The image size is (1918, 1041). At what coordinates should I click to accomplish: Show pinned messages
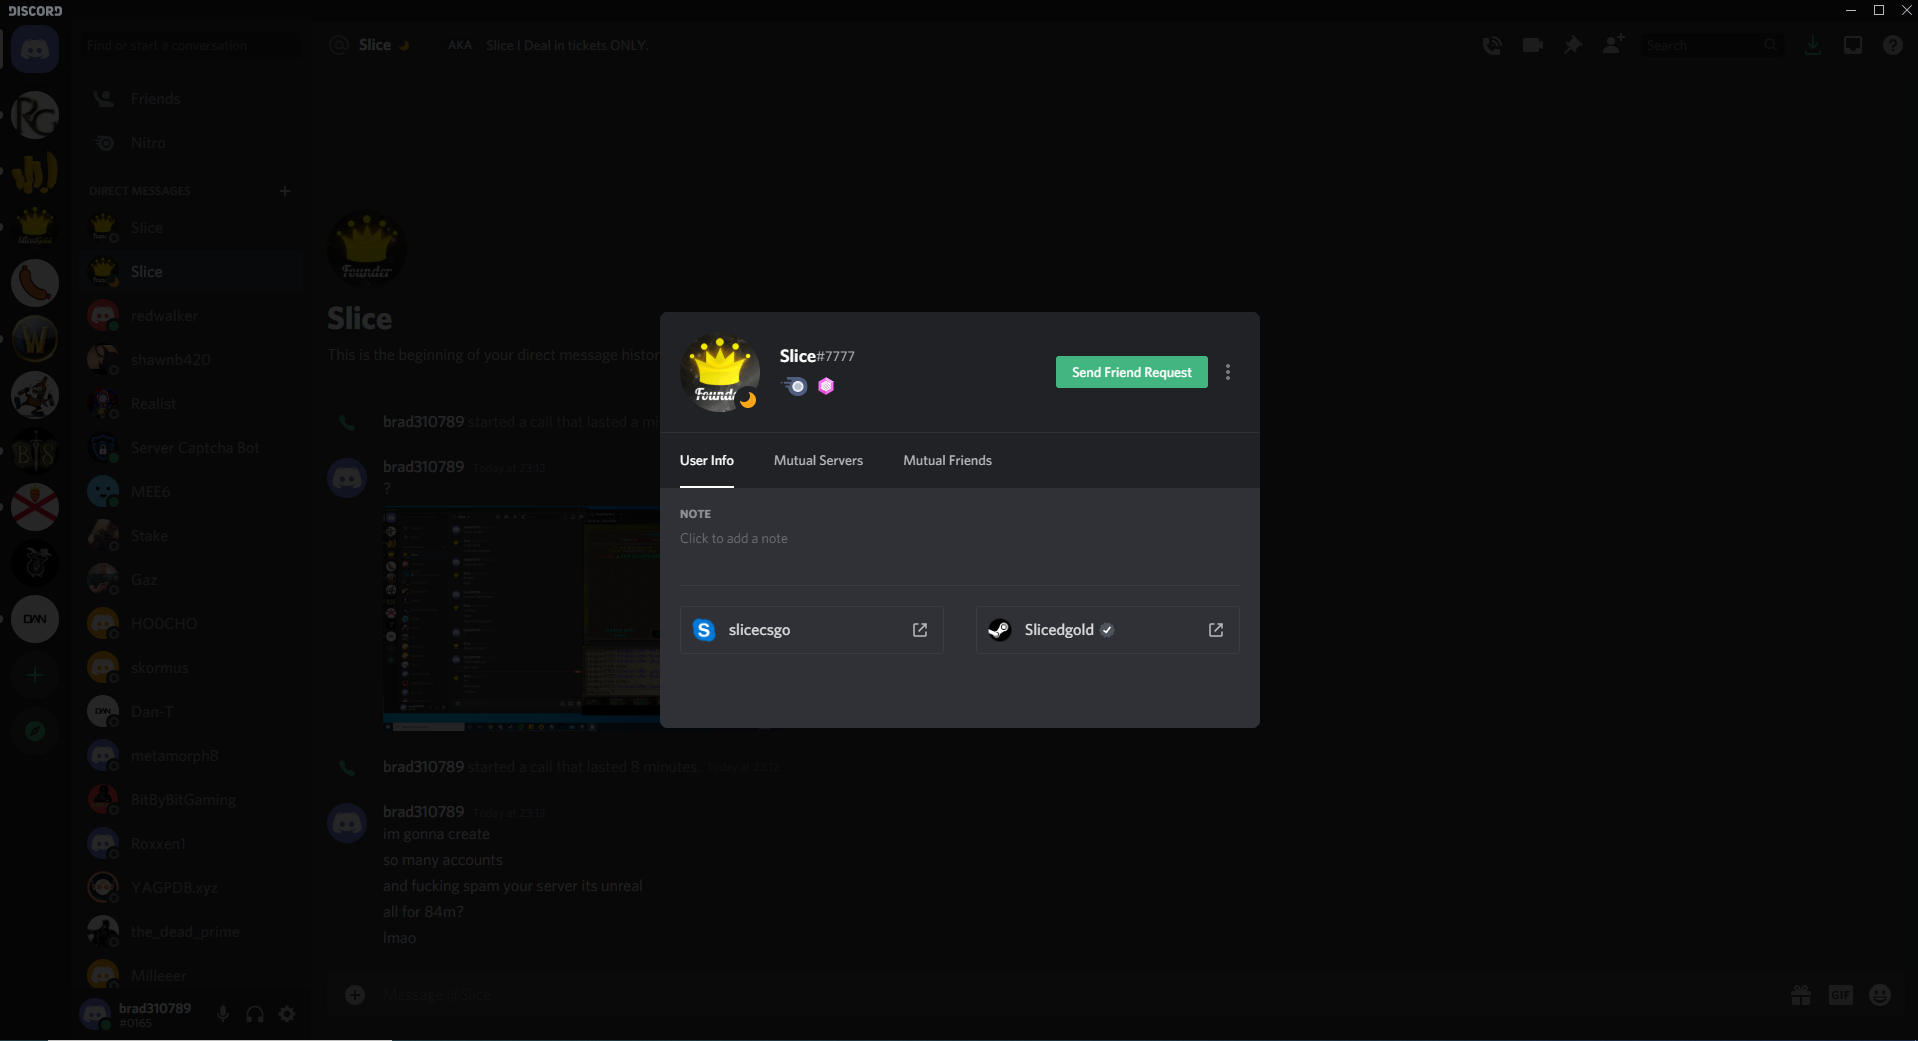[1573, 45]
